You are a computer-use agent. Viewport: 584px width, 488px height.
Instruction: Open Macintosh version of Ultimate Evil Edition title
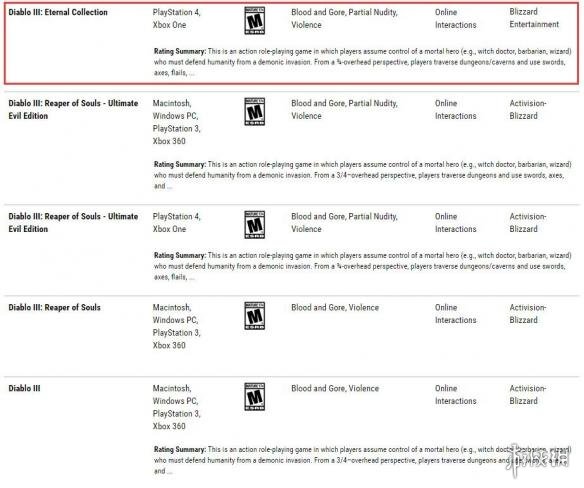(73, 110)
